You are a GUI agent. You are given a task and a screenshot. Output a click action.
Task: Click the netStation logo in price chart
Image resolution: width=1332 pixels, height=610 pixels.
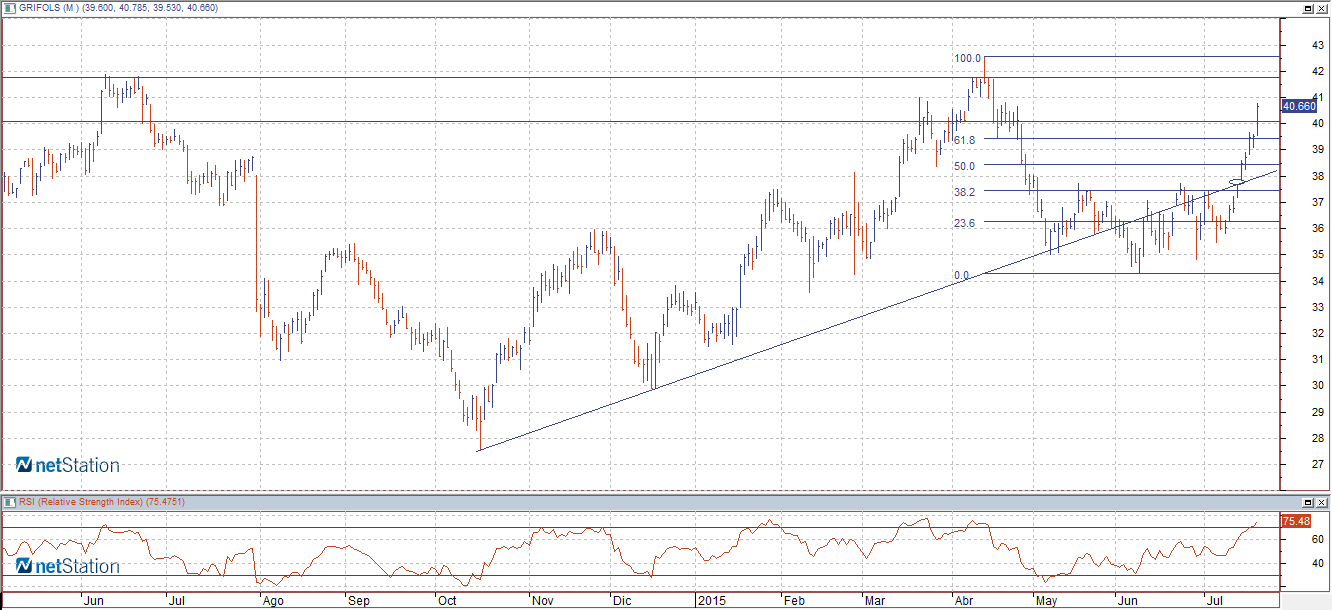pos(67,465)
